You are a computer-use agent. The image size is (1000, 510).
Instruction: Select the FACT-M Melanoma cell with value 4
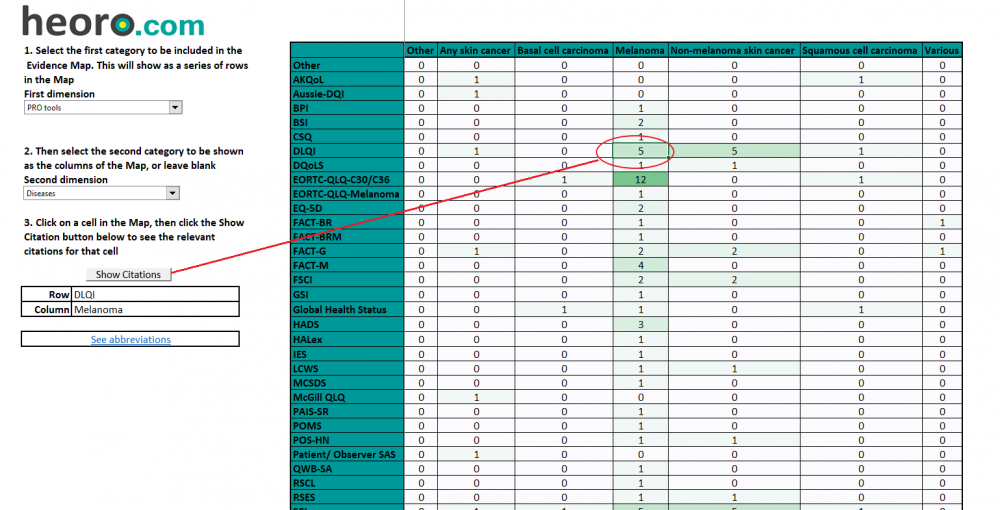[x=640, y=266]
